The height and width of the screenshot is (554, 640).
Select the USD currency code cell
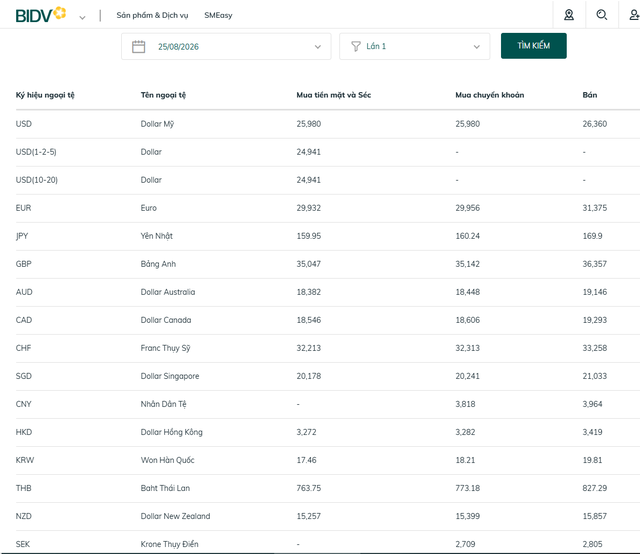coord(24,124)
